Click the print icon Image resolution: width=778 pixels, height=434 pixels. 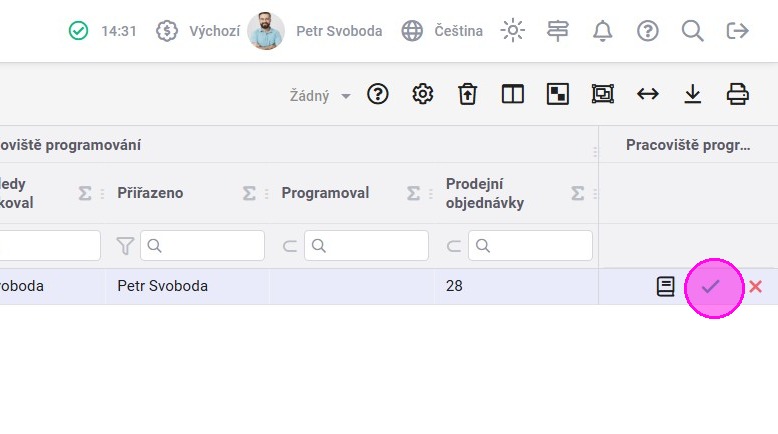(738, 94)
